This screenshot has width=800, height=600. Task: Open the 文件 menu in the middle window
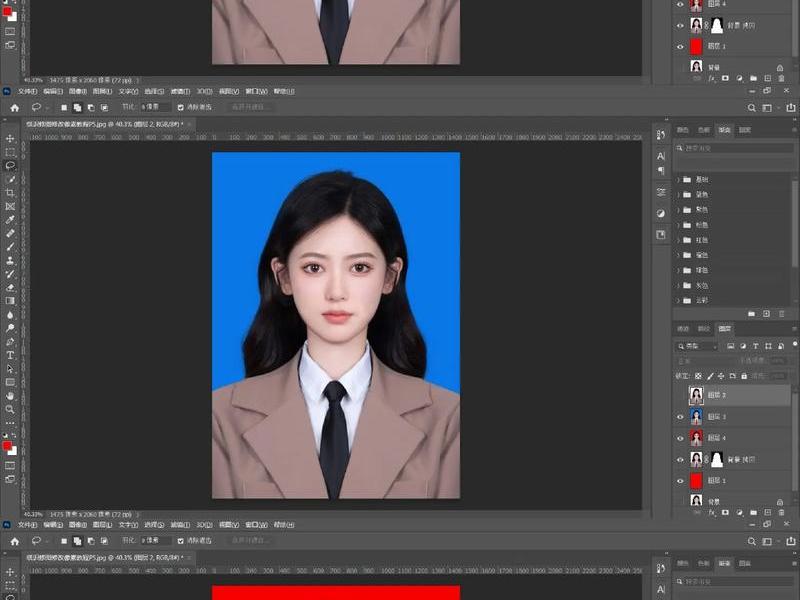pos(28,91)
